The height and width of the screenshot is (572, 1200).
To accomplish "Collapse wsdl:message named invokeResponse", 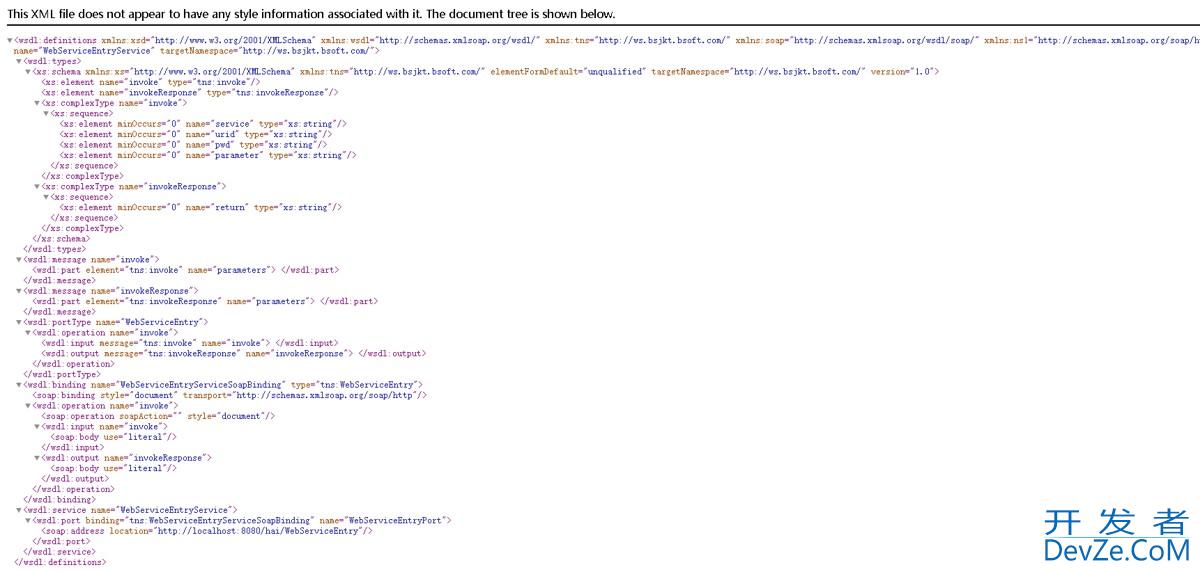I will click(19, 291).
